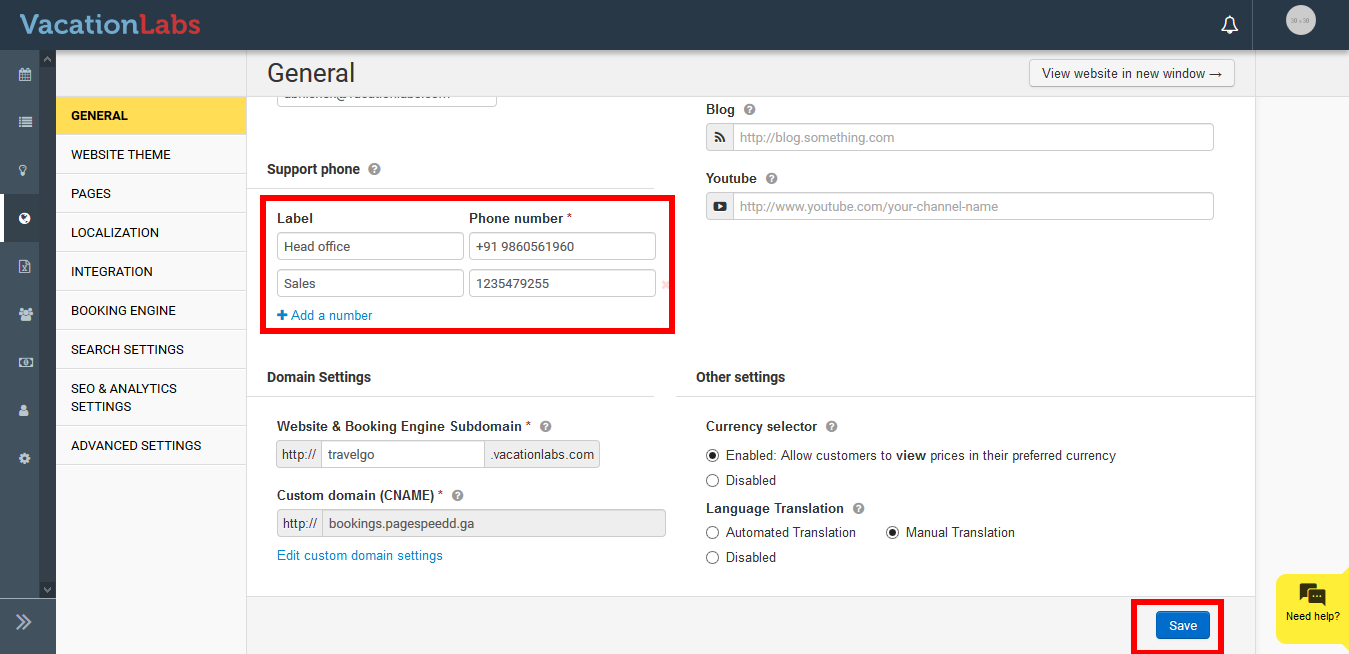Open Edit custom domain settings link
Screen dimensions: 1349x654
(x=359, y=556)
